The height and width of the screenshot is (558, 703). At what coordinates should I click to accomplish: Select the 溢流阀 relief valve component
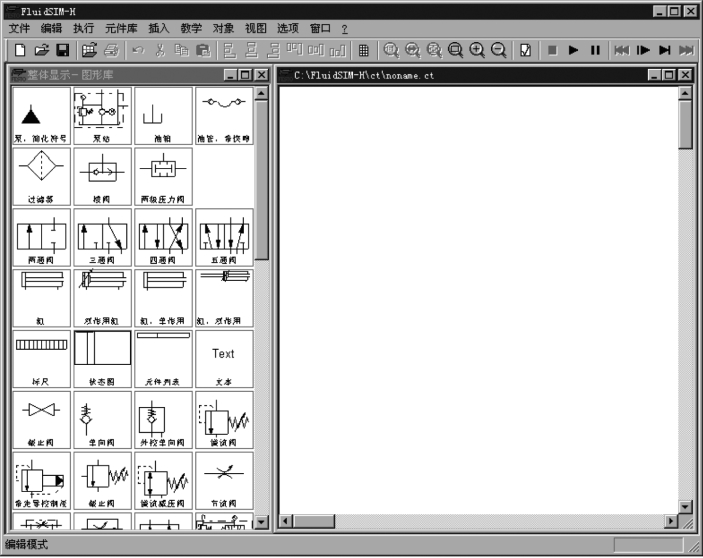point(224,420)
